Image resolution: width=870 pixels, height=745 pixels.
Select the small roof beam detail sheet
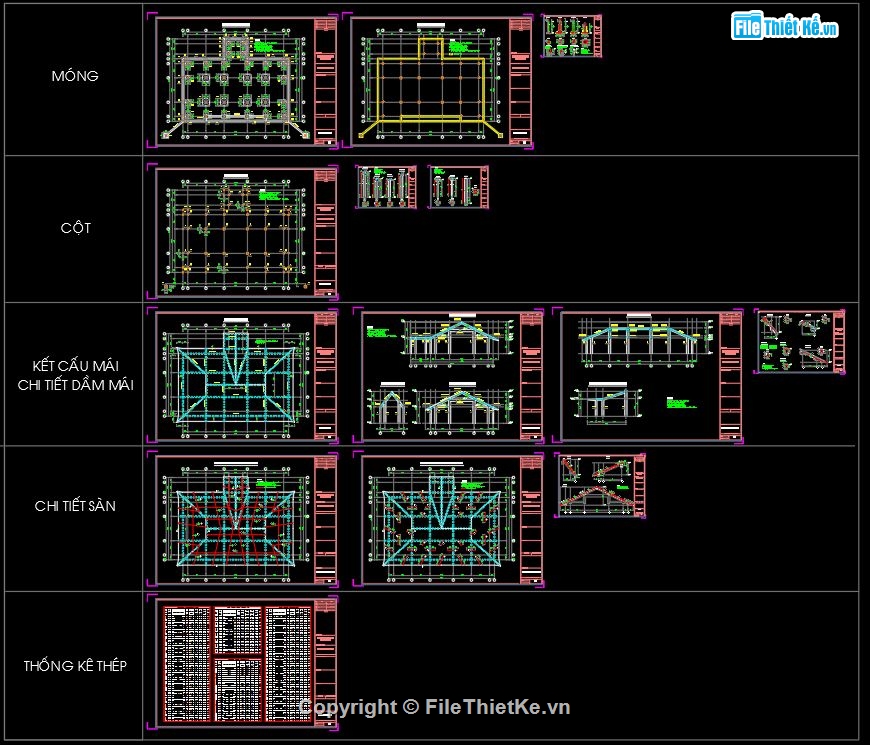[801, 342]
